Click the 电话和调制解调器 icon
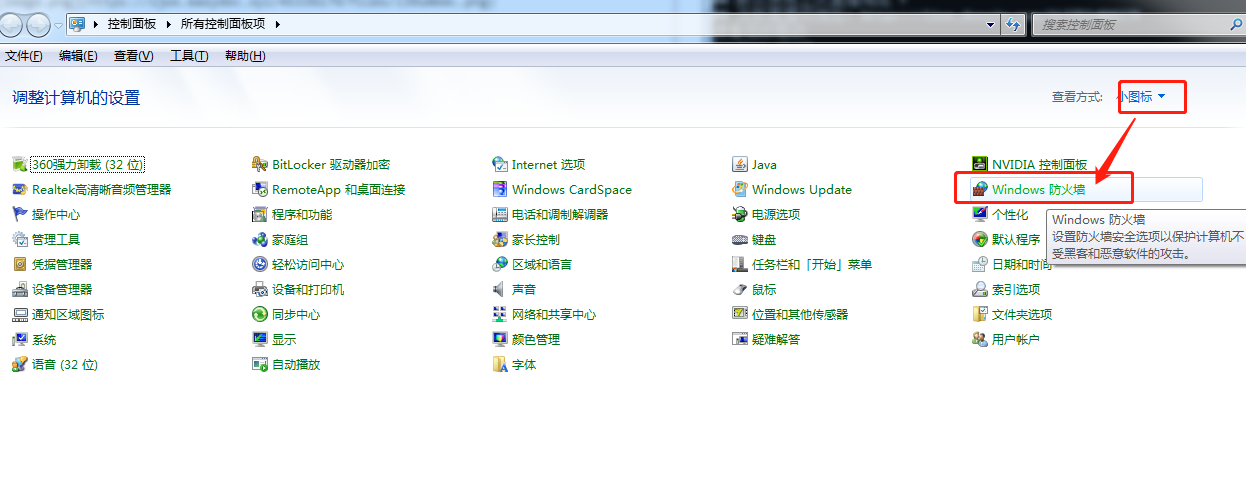 pyautogui.click(x=500, y=214)
